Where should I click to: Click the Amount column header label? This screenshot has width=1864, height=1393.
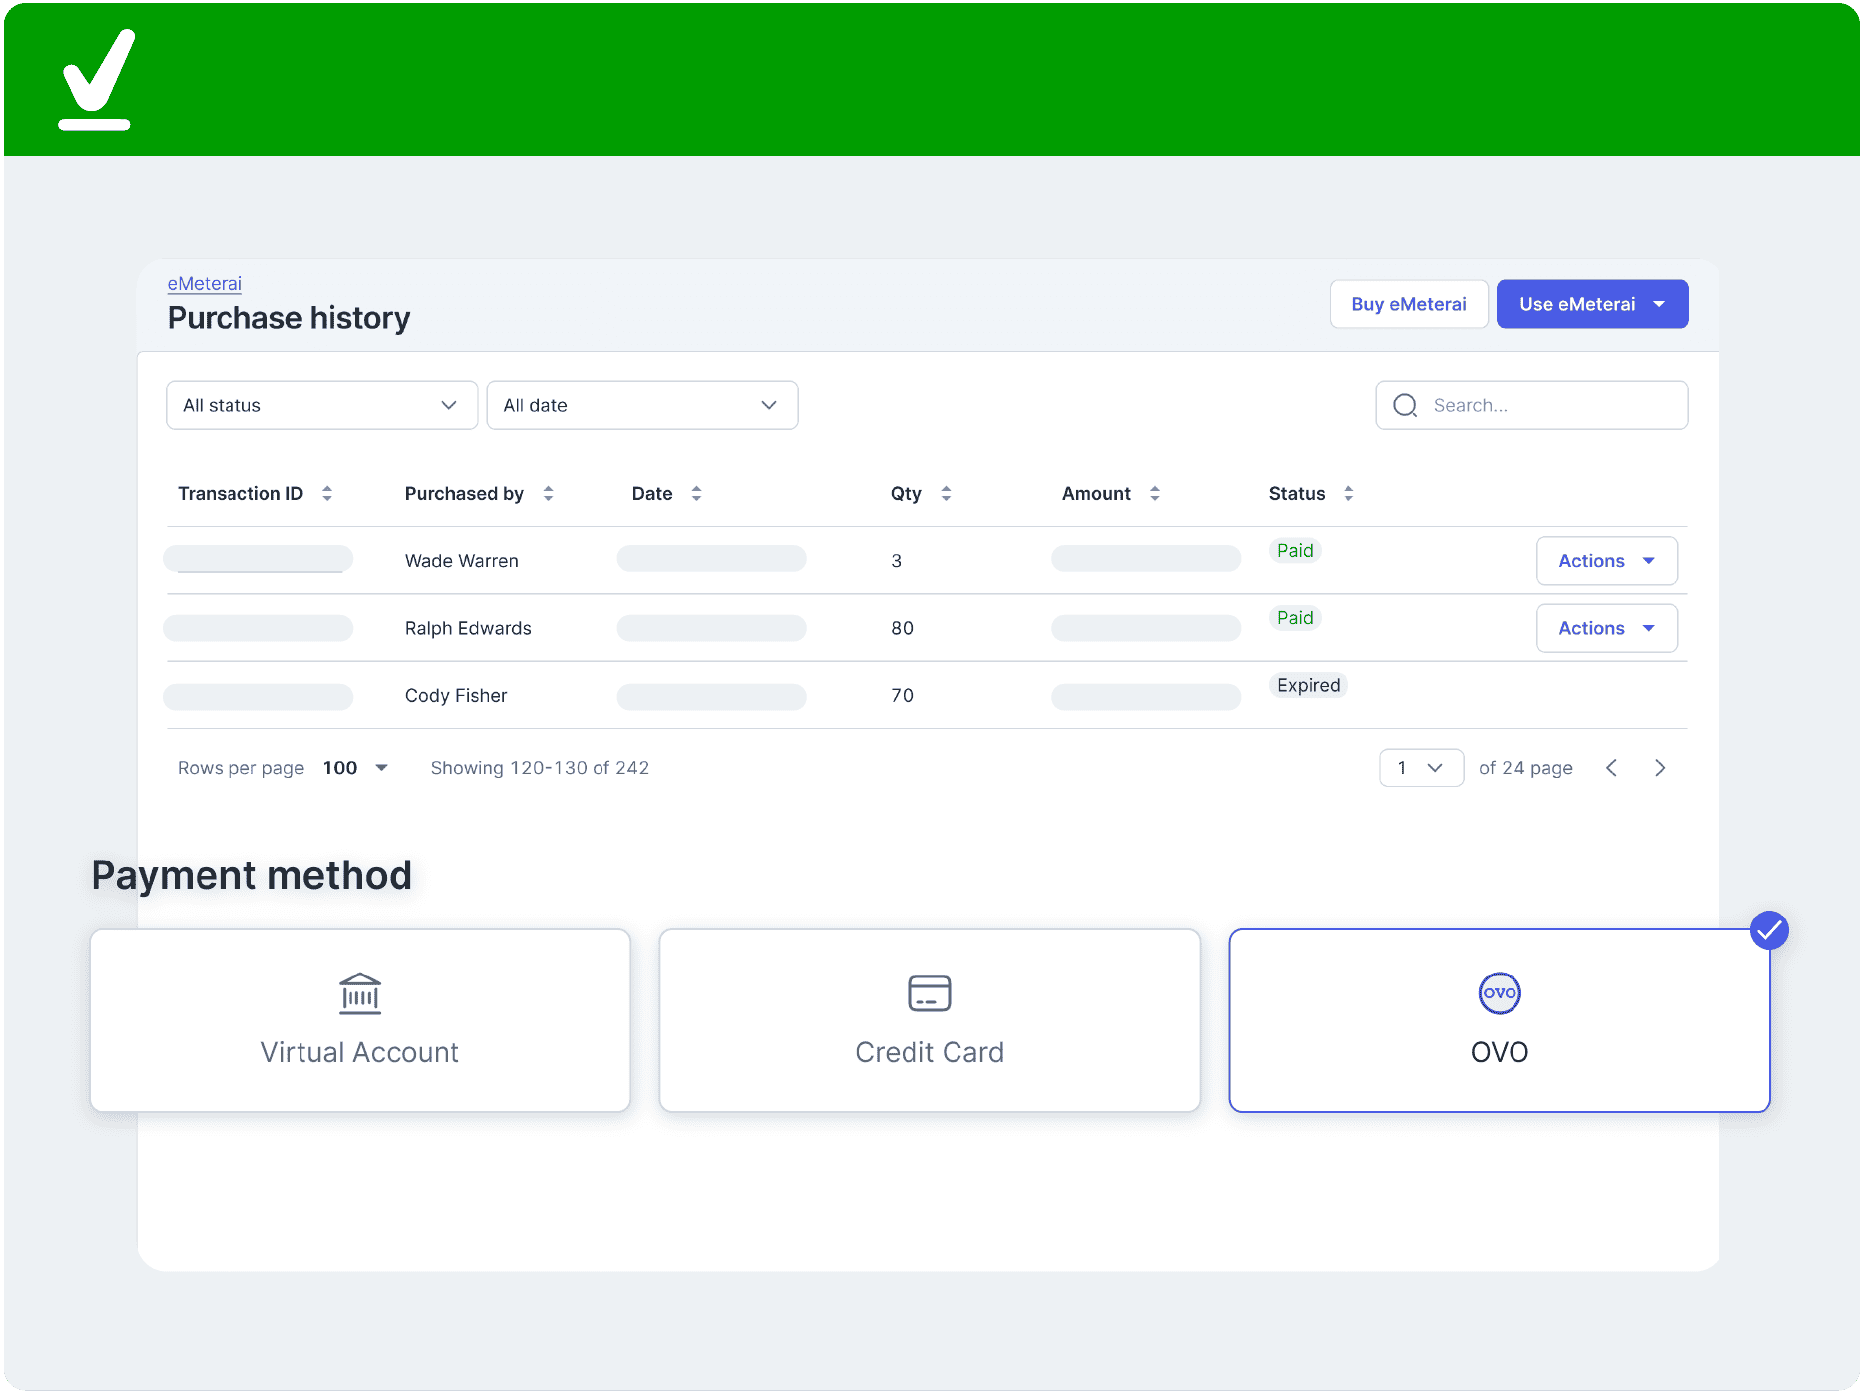[x=1096, y=493]
